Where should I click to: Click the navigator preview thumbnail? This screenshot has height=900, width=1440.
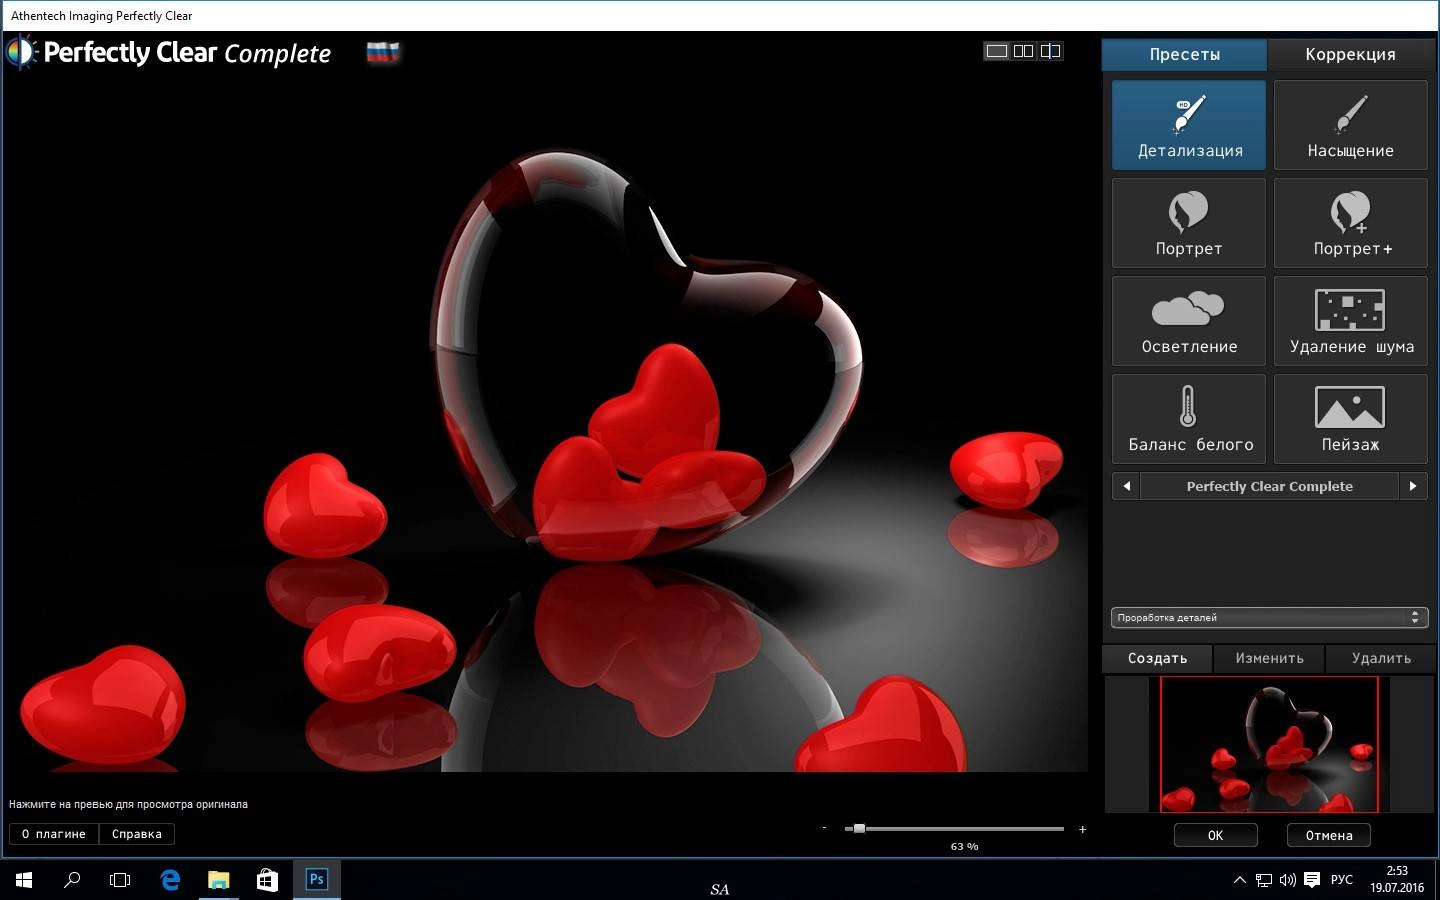(x=1269, y=745)
